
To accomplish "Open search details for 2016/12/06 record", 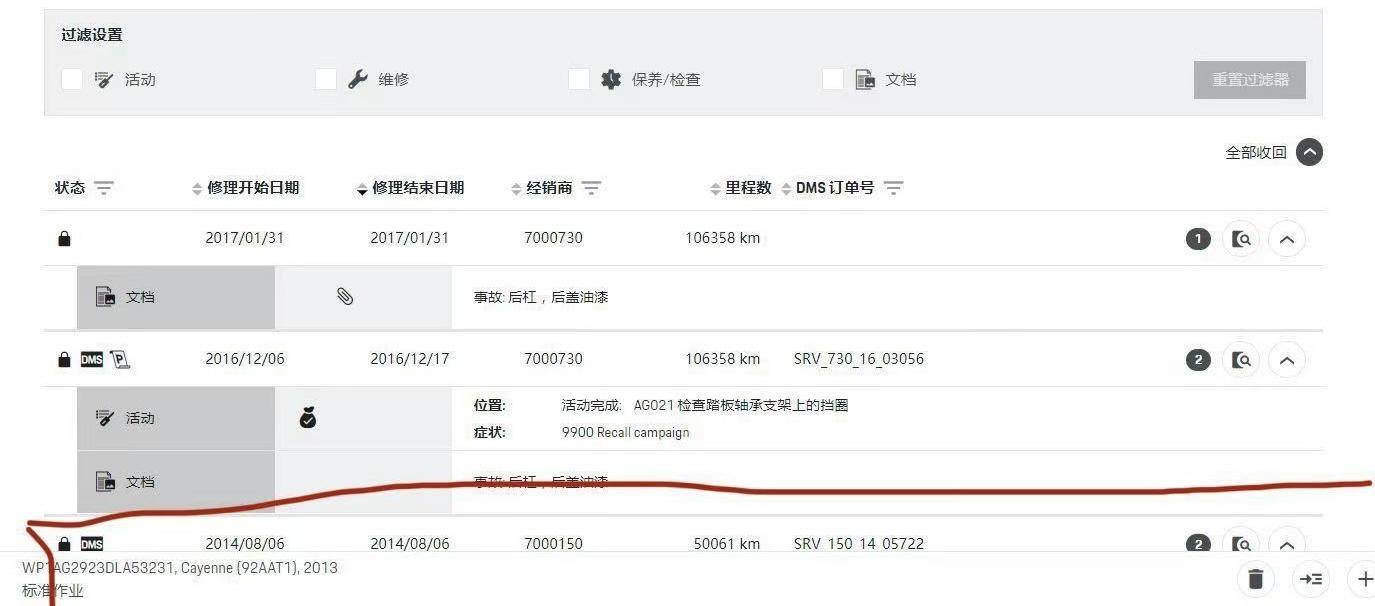I will (1241, 360).
